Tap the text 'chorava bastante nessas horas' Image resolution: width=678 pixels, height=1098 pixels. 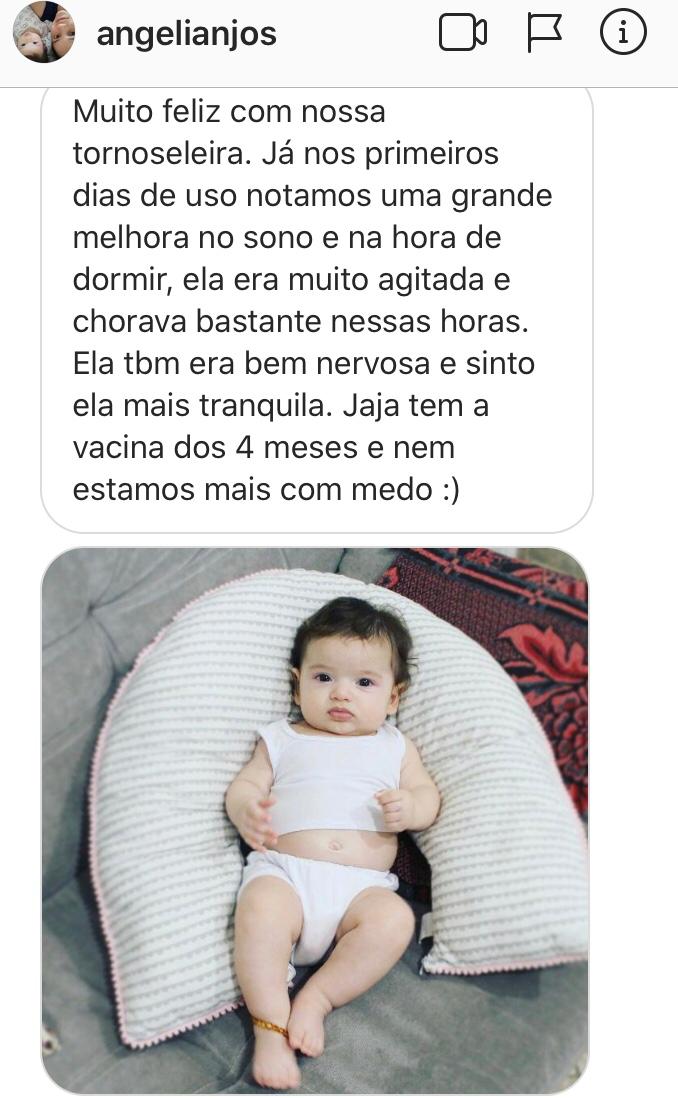click(300, 321)
